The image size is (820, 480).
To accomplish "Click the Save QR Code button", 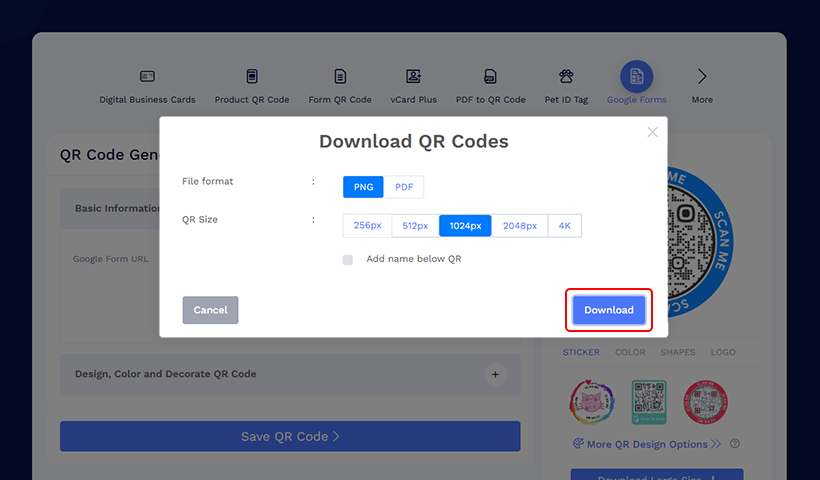I will pyautogui.click(x=290, y=436).
